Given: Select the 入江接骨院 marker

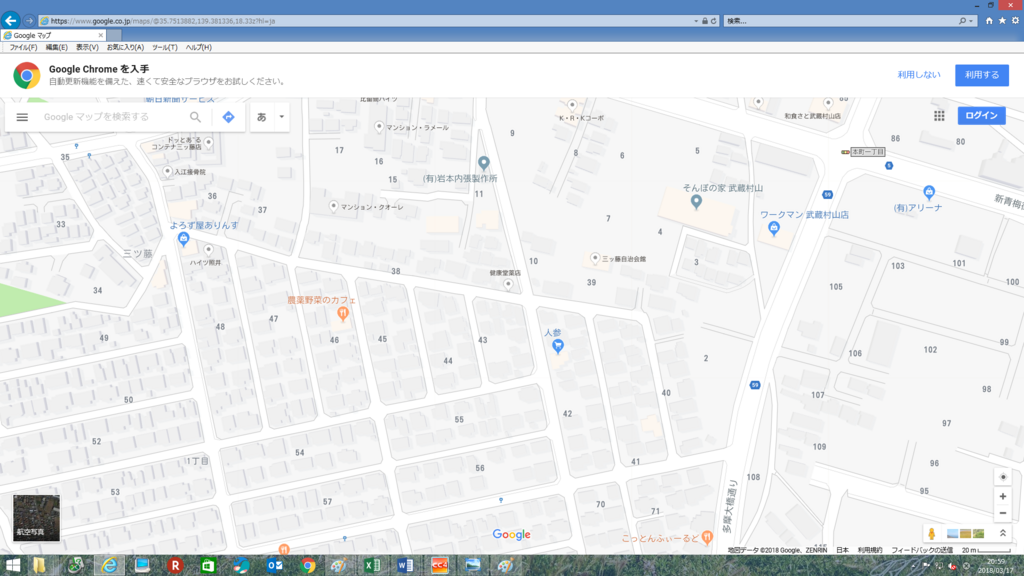Looking at the screenshot, I should pos(168,172).
